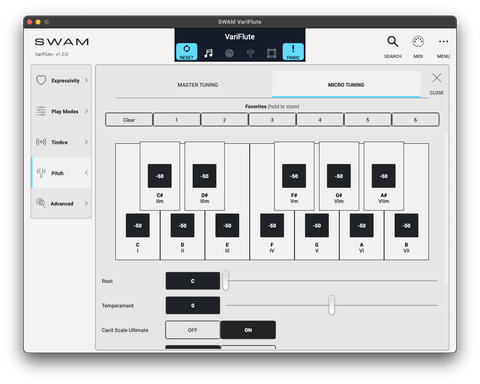This screenshot has height=384, width=480.
Task: Click the Root value field showing C
Action: 193,281
